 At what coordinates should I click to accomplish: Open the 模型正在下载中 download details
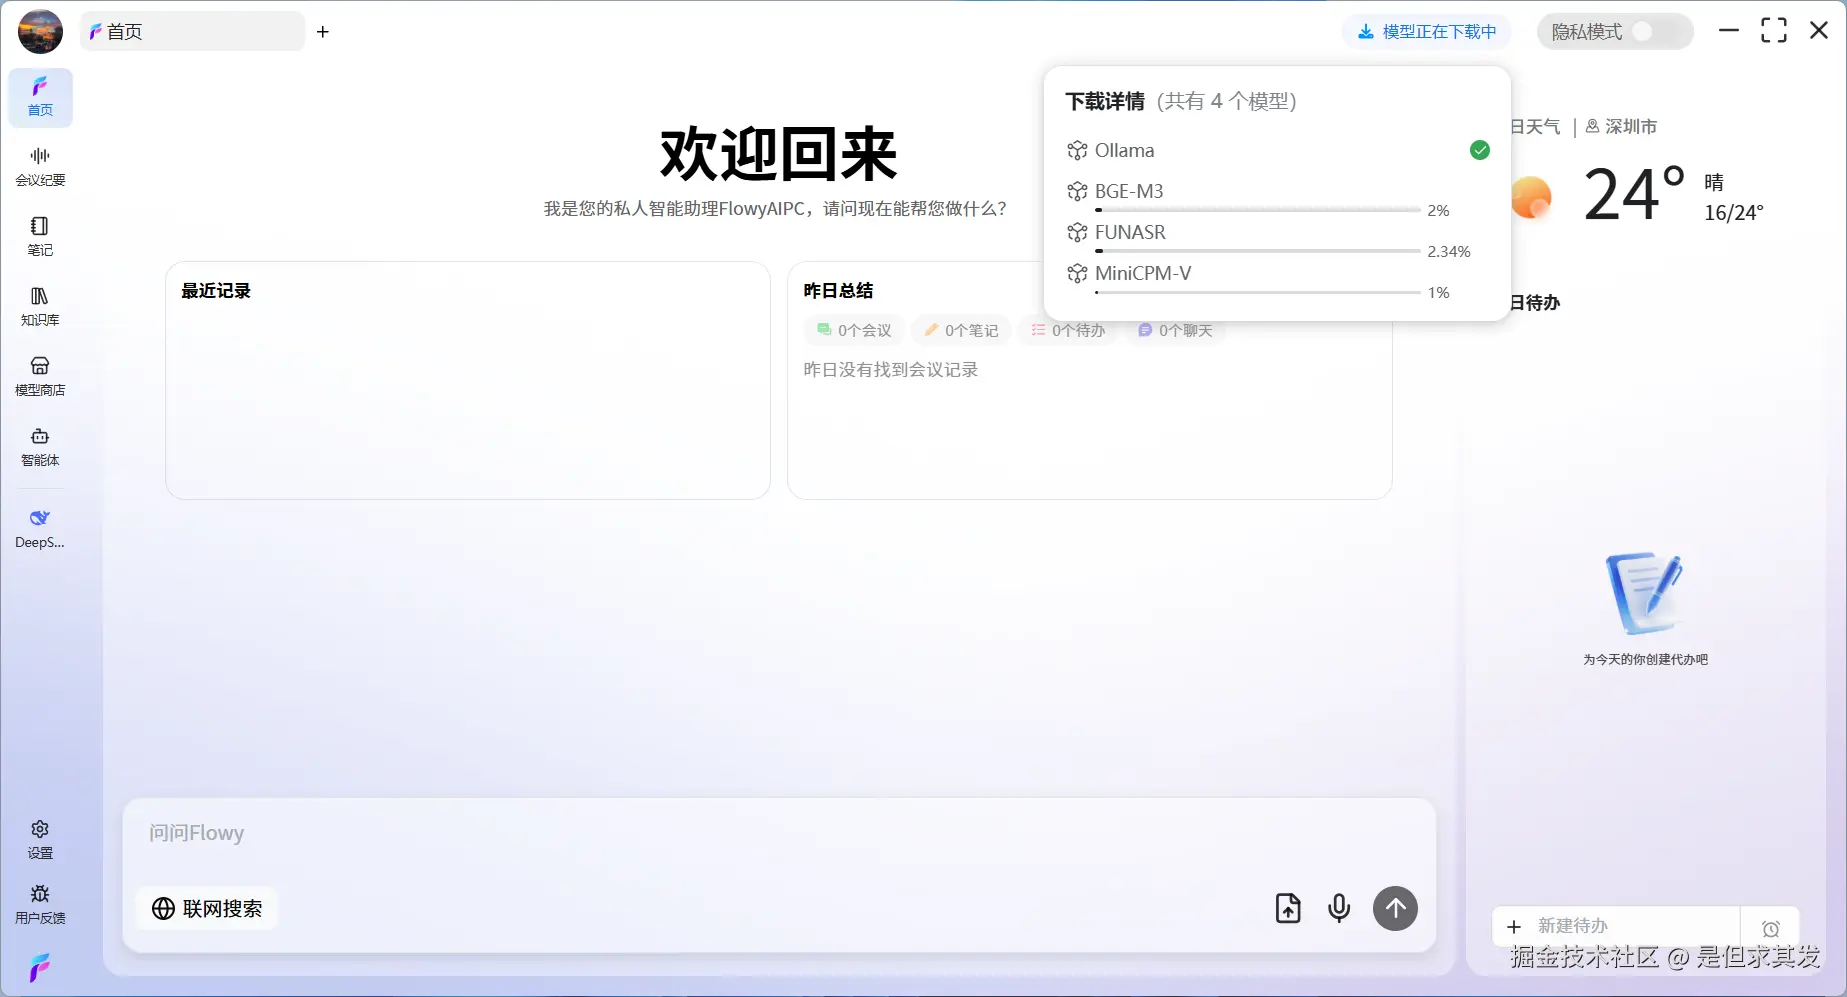pos(1426,31)
